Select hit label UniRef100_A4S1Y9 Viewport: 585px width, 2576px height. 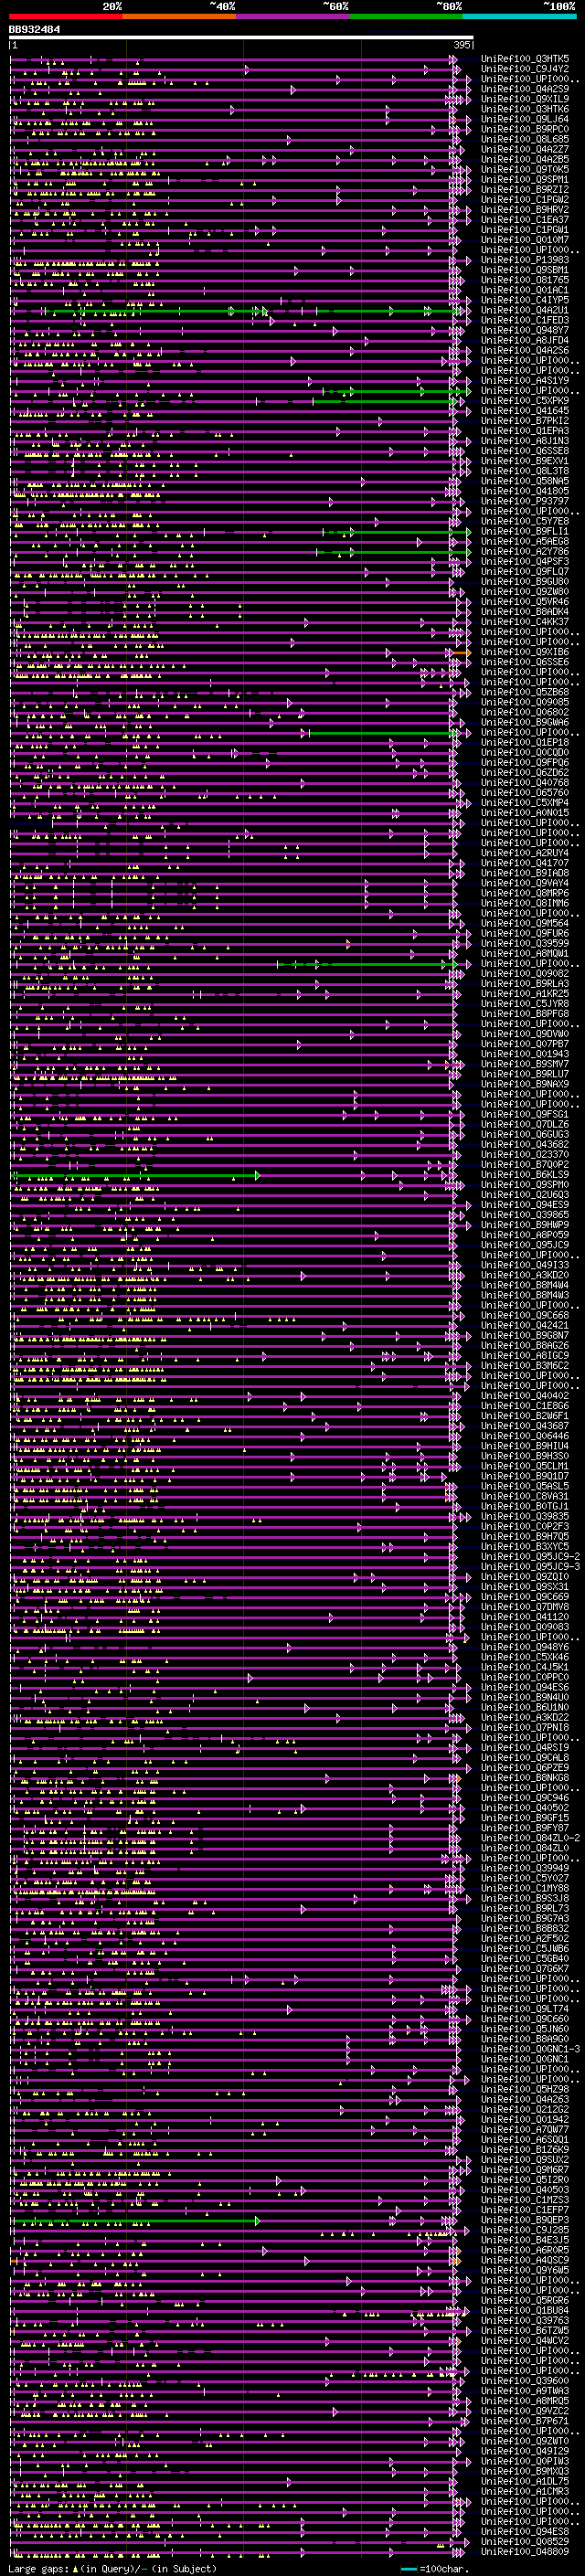coord(525,380)
